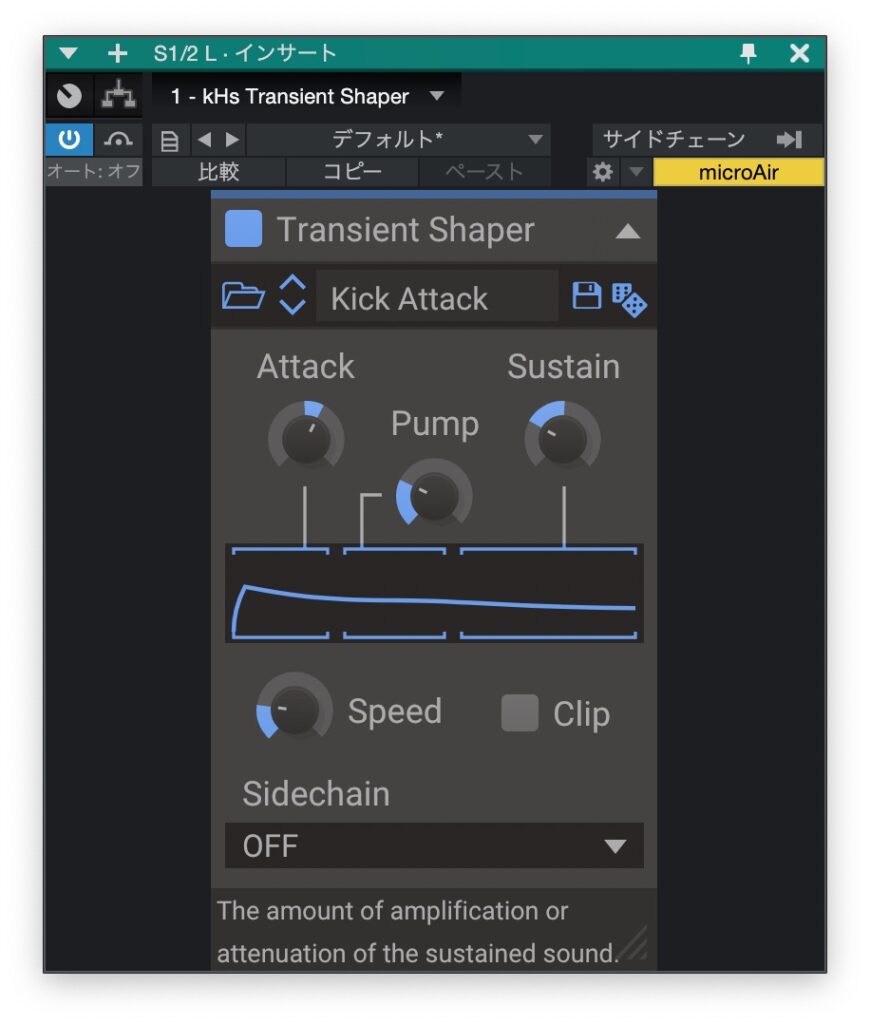870x1024 pixels.
Task: Click the Kick Attack preset name field
Action: [x=436, y=298]
